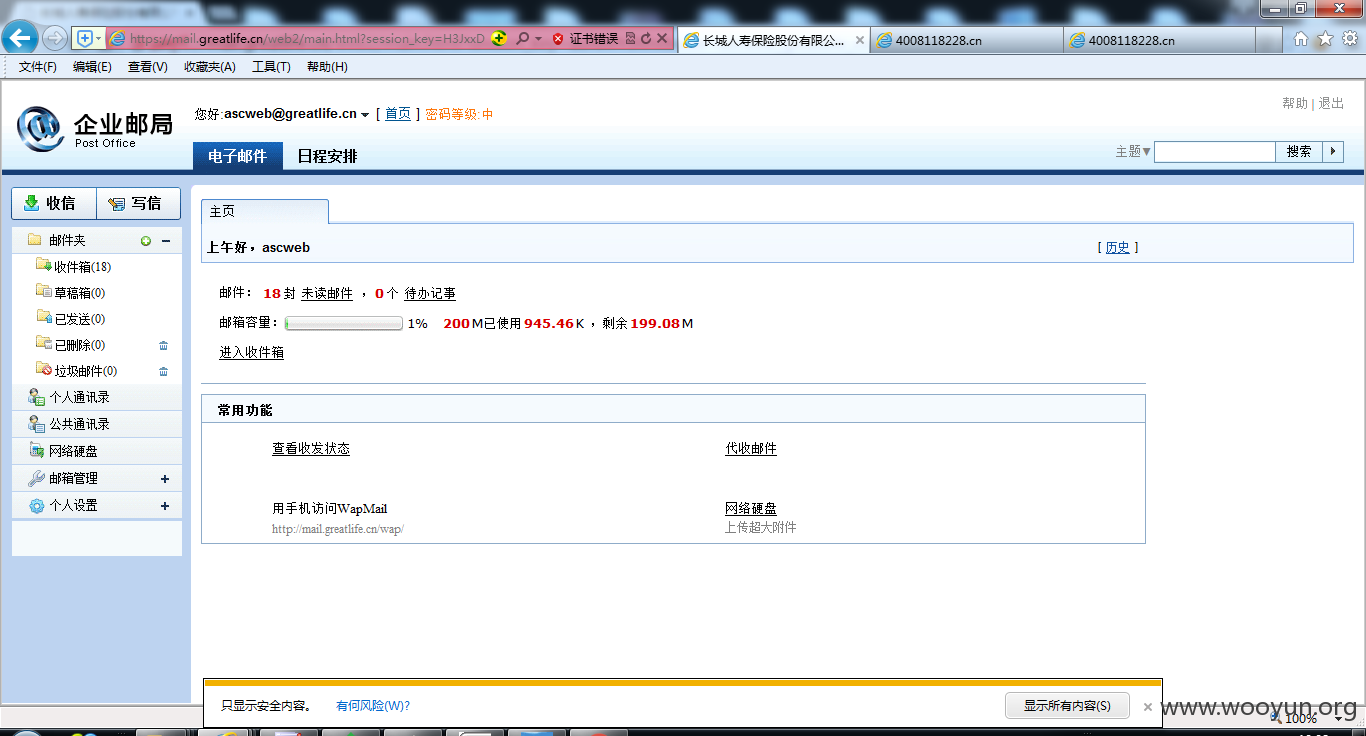Click the browser tools gear icon

pyautogui.click(x=1350, y=39)
